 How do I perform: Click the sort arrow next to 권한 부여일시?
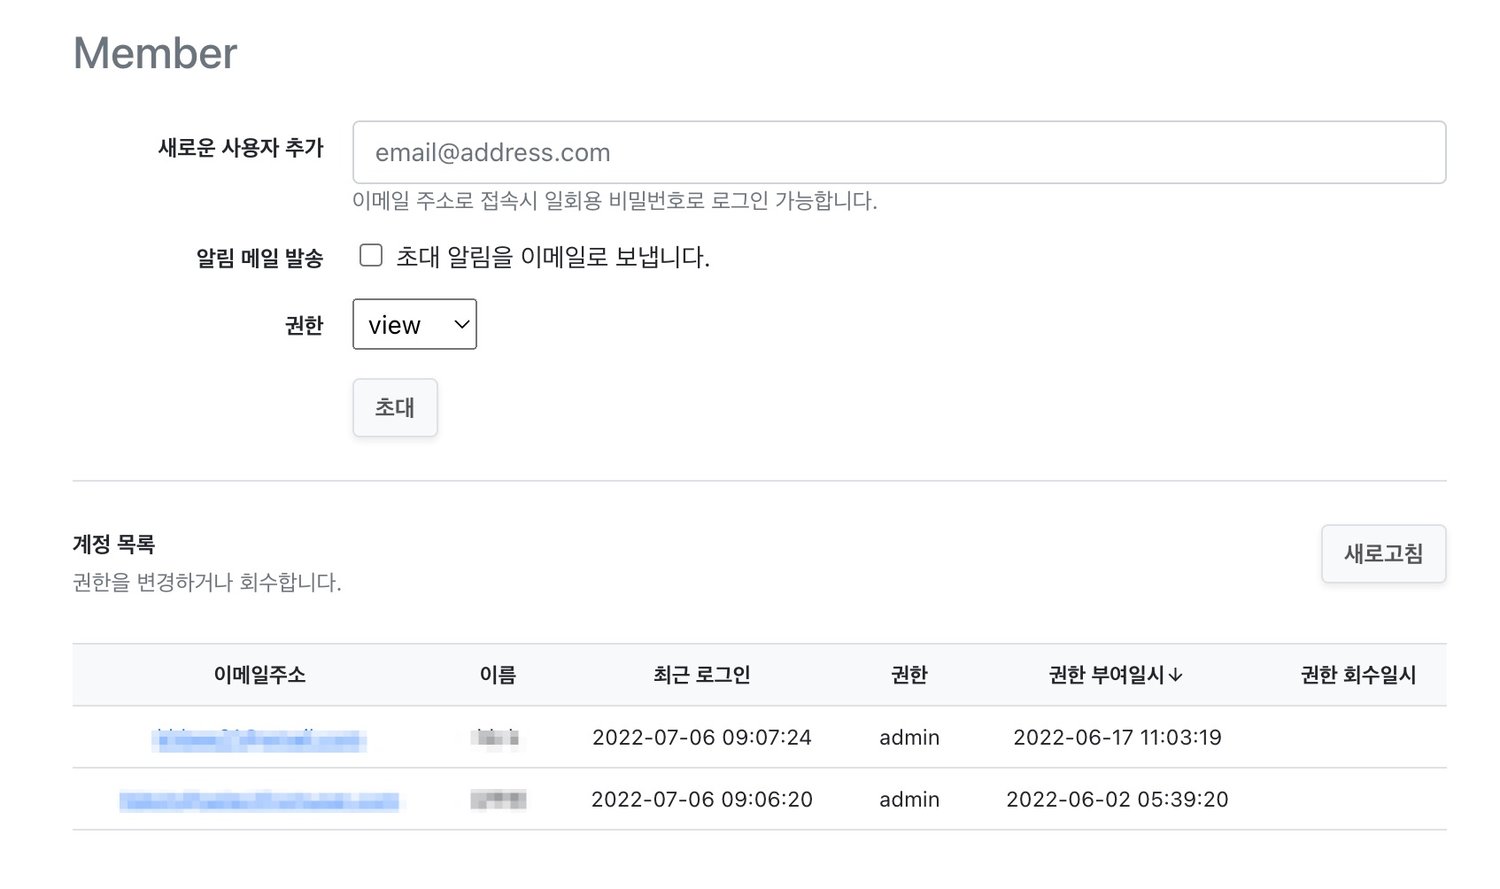[1176, 676]
